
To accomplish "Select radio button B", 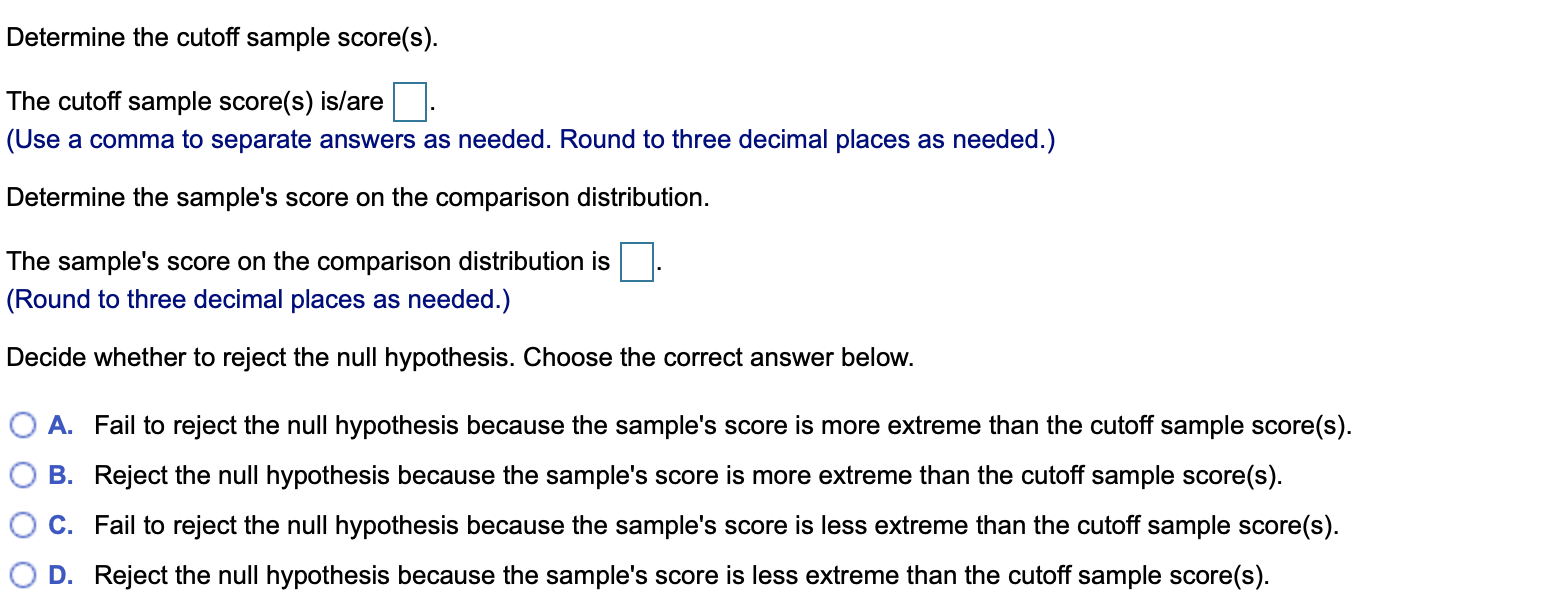I will click(22, 475).
